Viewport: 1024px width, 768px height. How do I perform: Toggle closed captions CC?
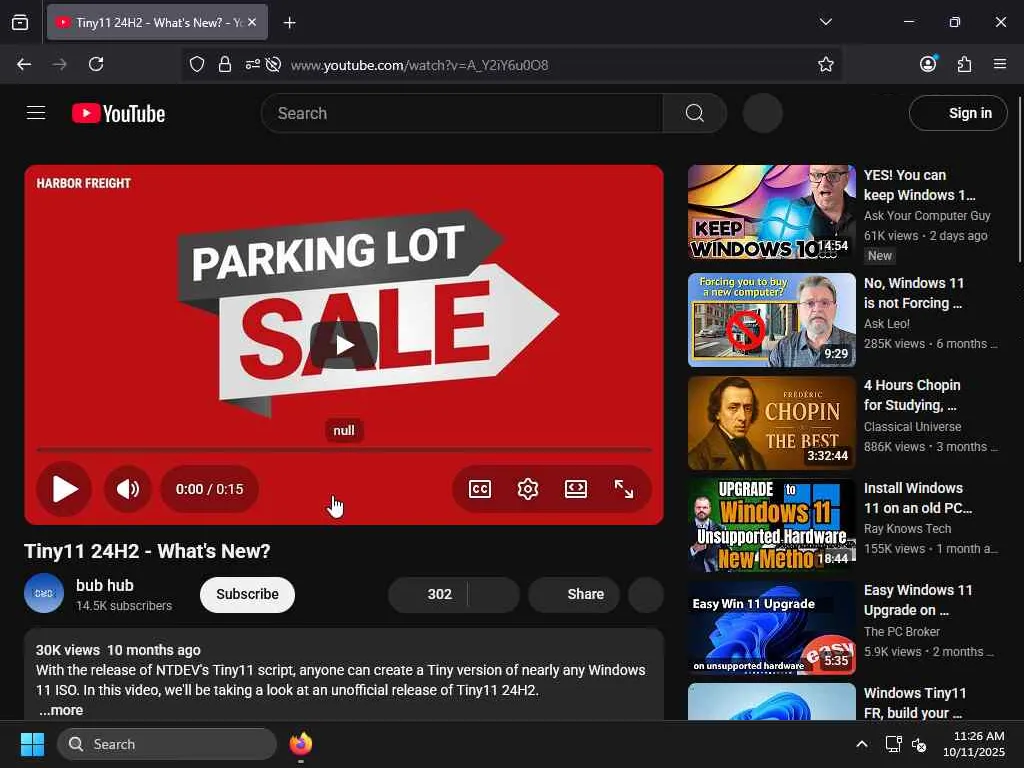pos(480,488)
